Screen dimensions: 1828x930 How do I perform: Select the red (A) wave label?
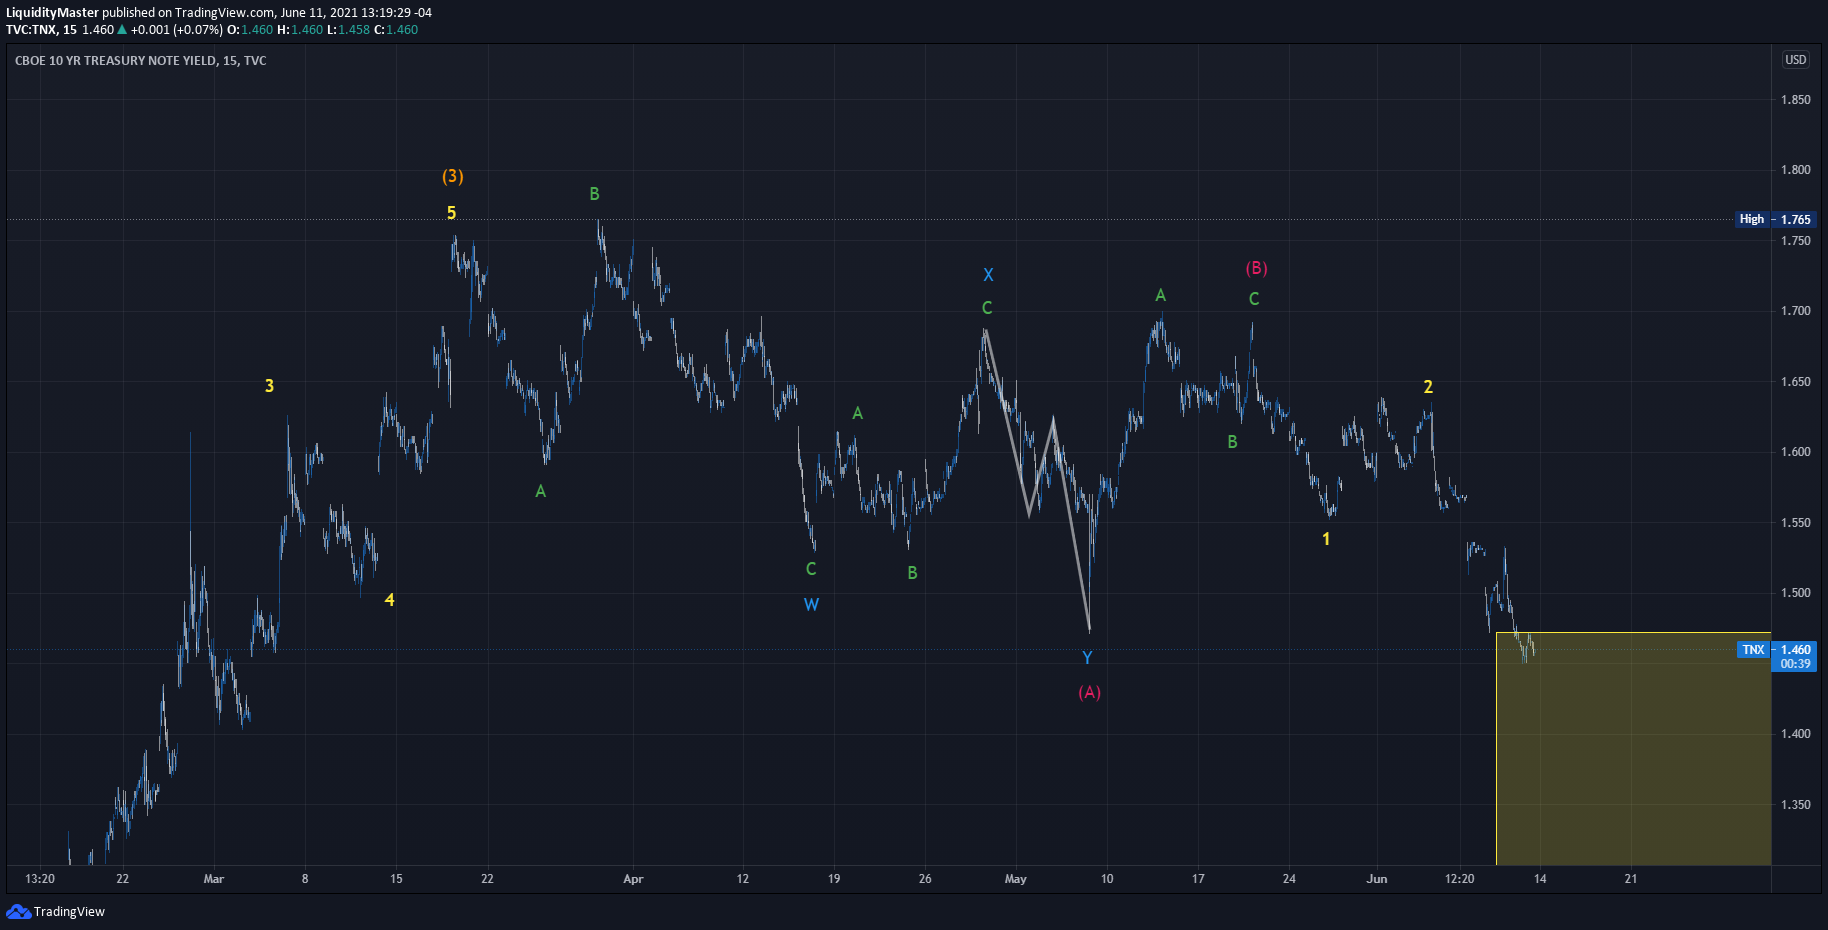coord(1089,692)
